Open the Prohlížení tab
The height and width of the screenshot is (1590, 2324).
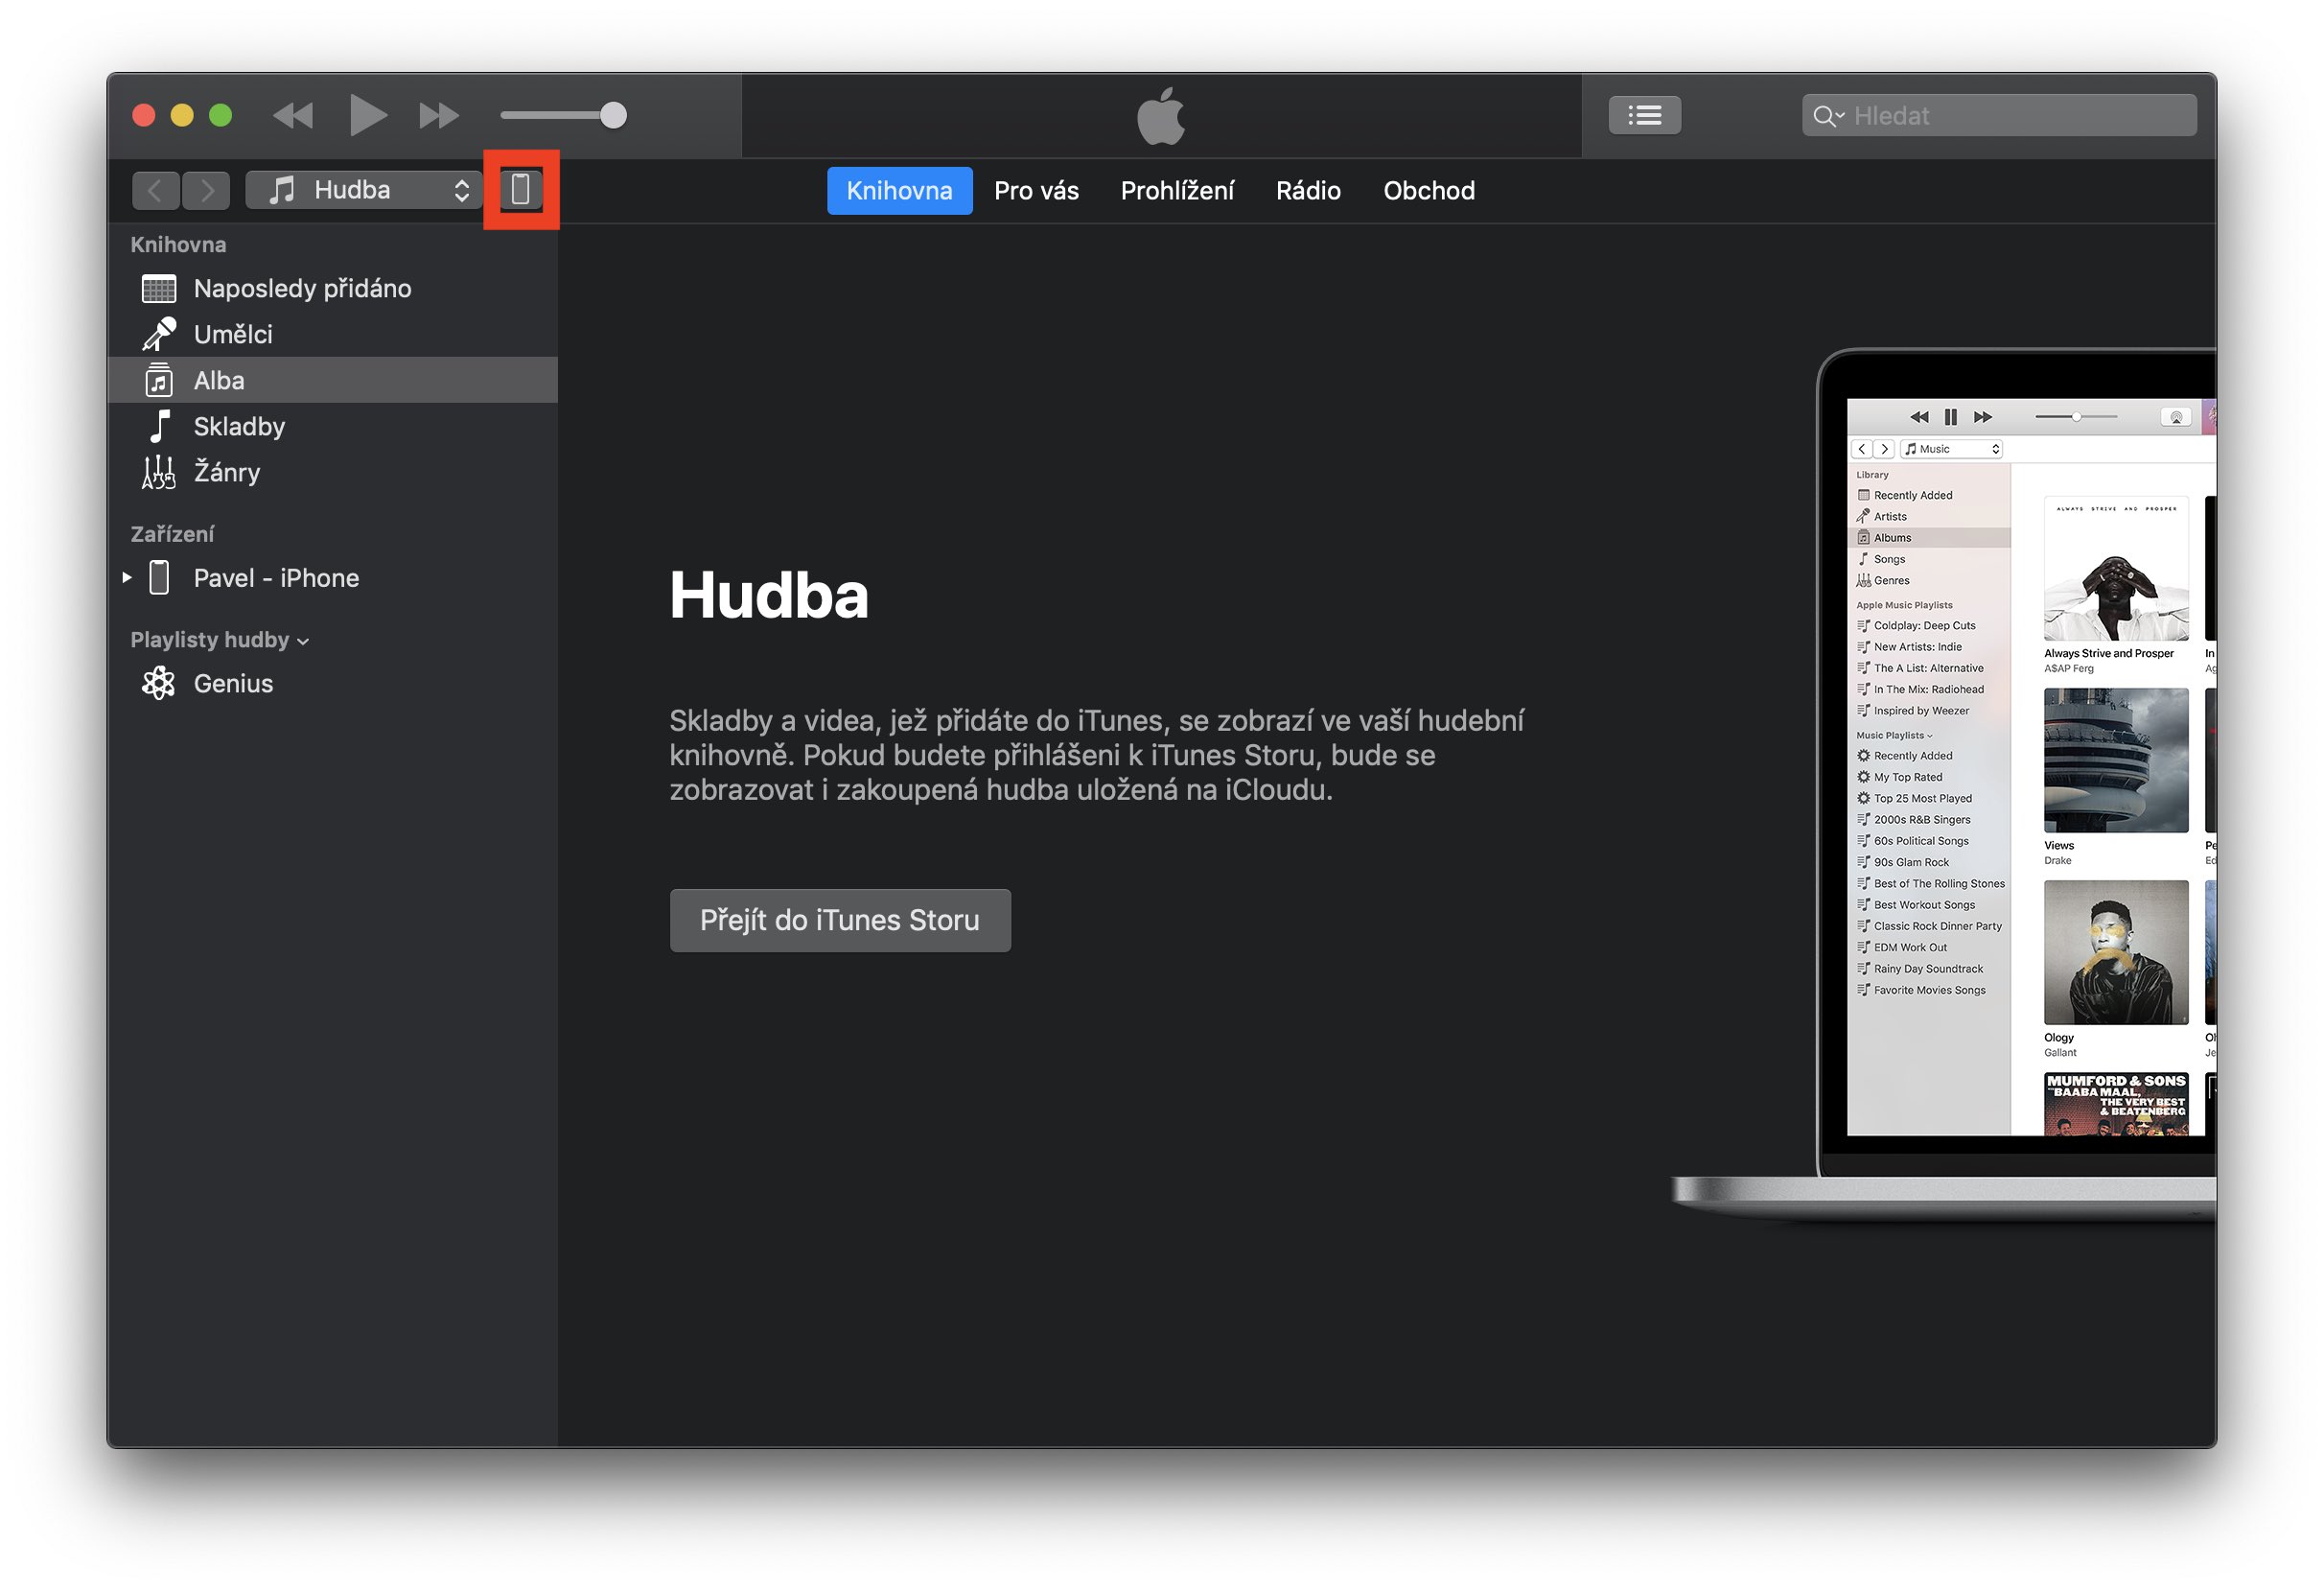(x=1177, y=191)
